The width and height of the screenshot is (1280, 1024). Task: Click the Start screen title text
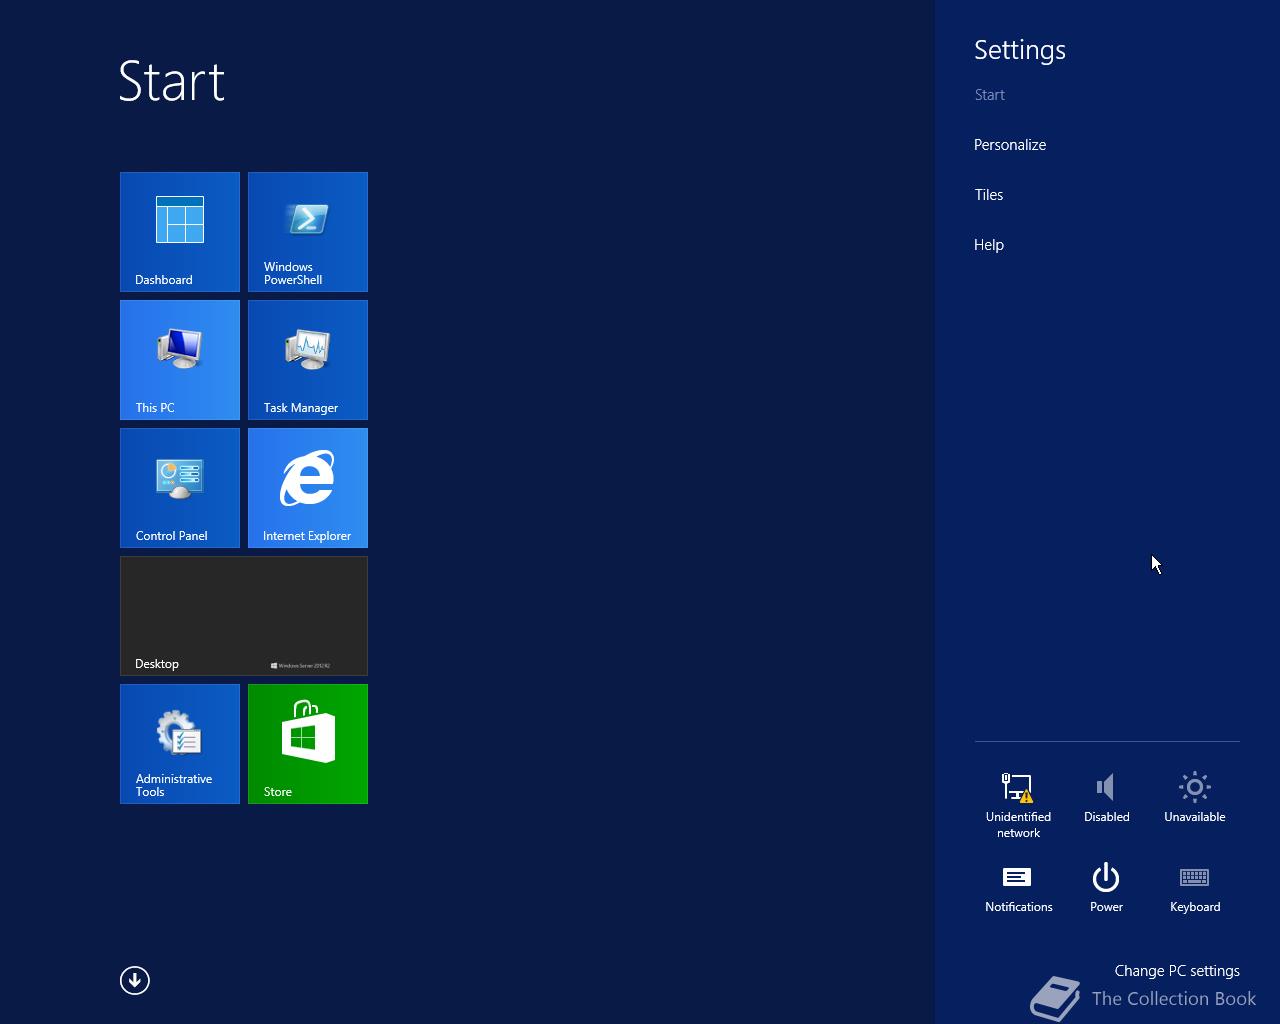172,81
